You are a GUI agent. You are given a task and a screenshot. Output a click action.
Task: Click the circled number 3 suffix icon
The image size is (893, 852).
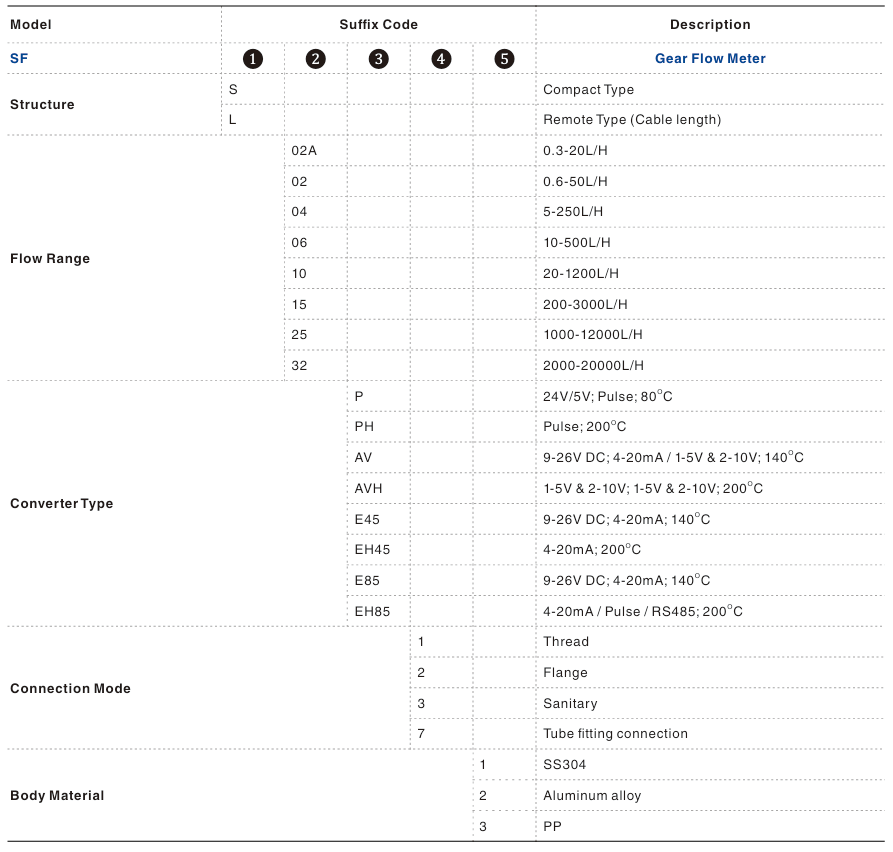coord(379,59)
